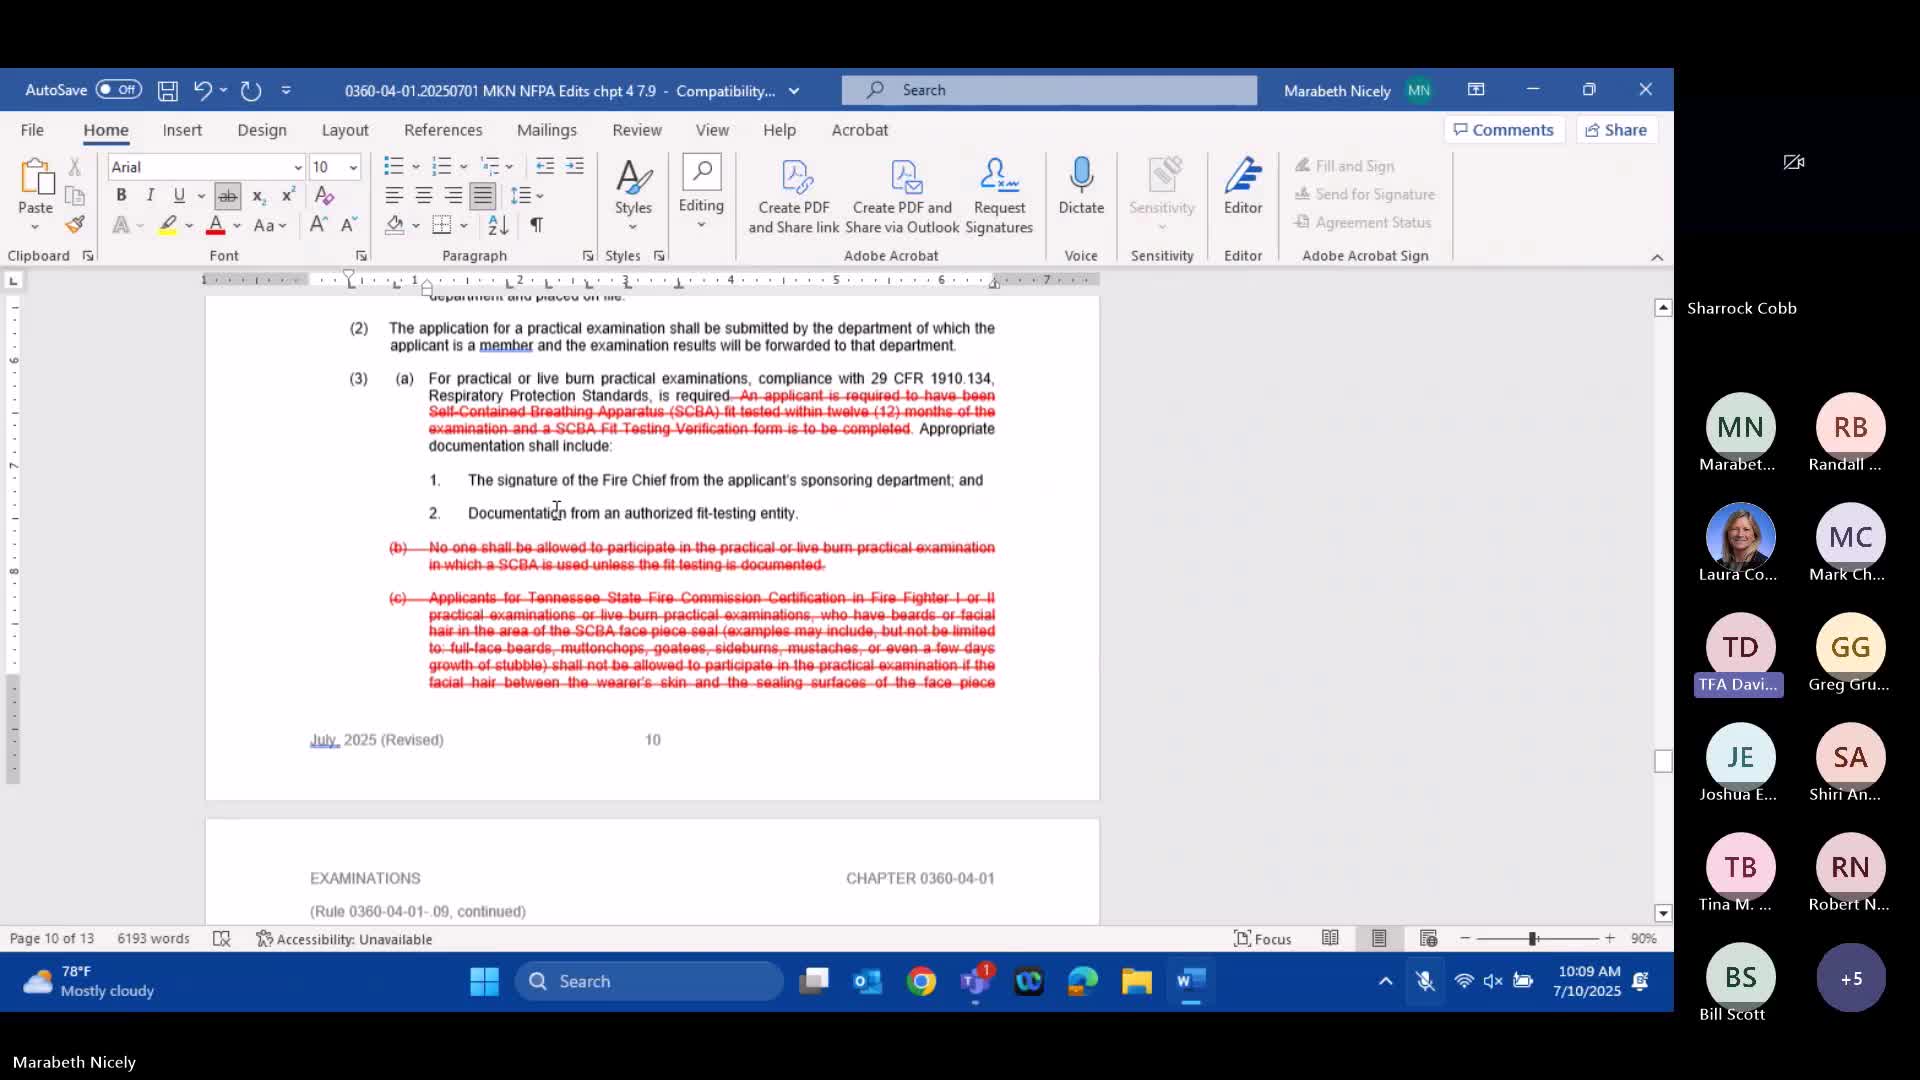This screenshot has height=1080, width=1920.
Task: Open the Review ribbon tab
Action: pyautogui.click(x=637, y=130)
